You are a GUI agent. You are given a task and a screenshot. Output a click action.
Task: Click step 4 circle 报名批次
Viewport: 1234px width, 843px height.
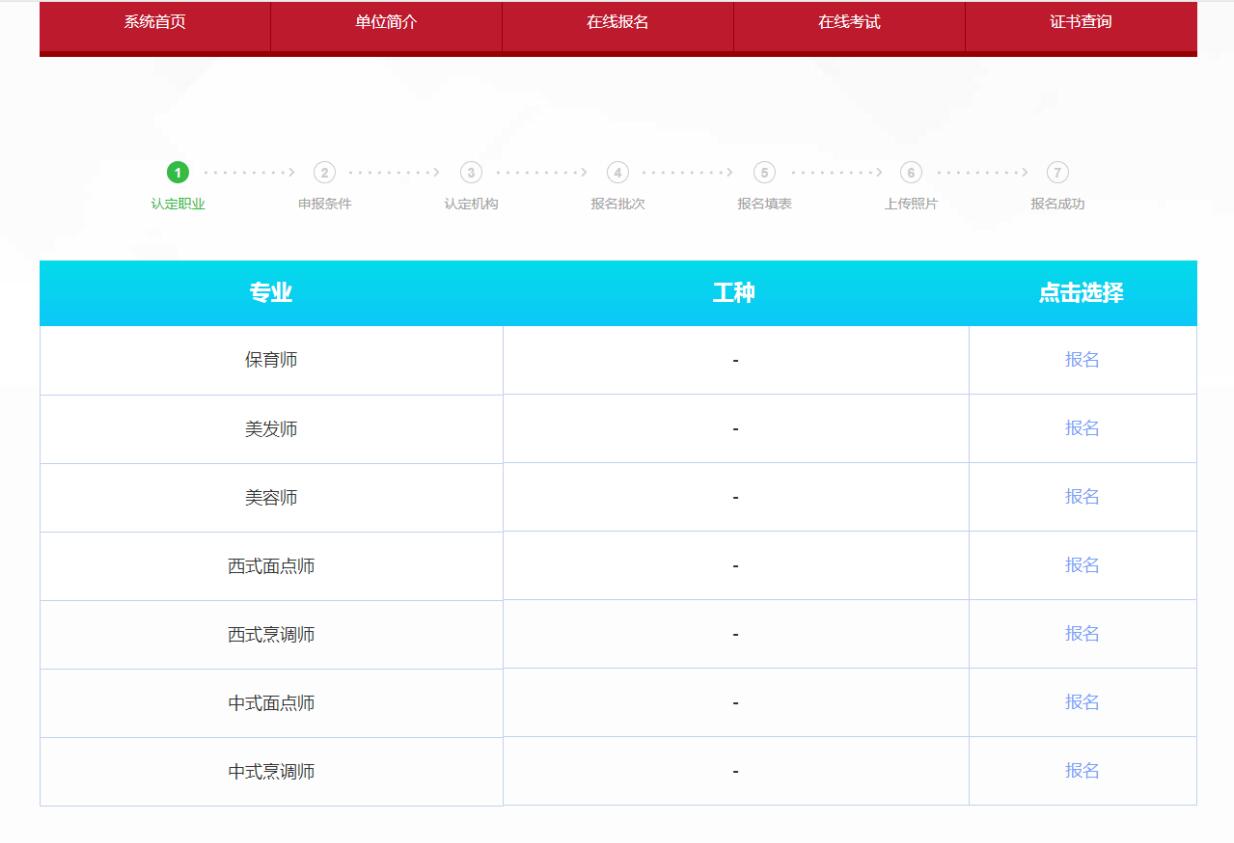tap(618, 172)
